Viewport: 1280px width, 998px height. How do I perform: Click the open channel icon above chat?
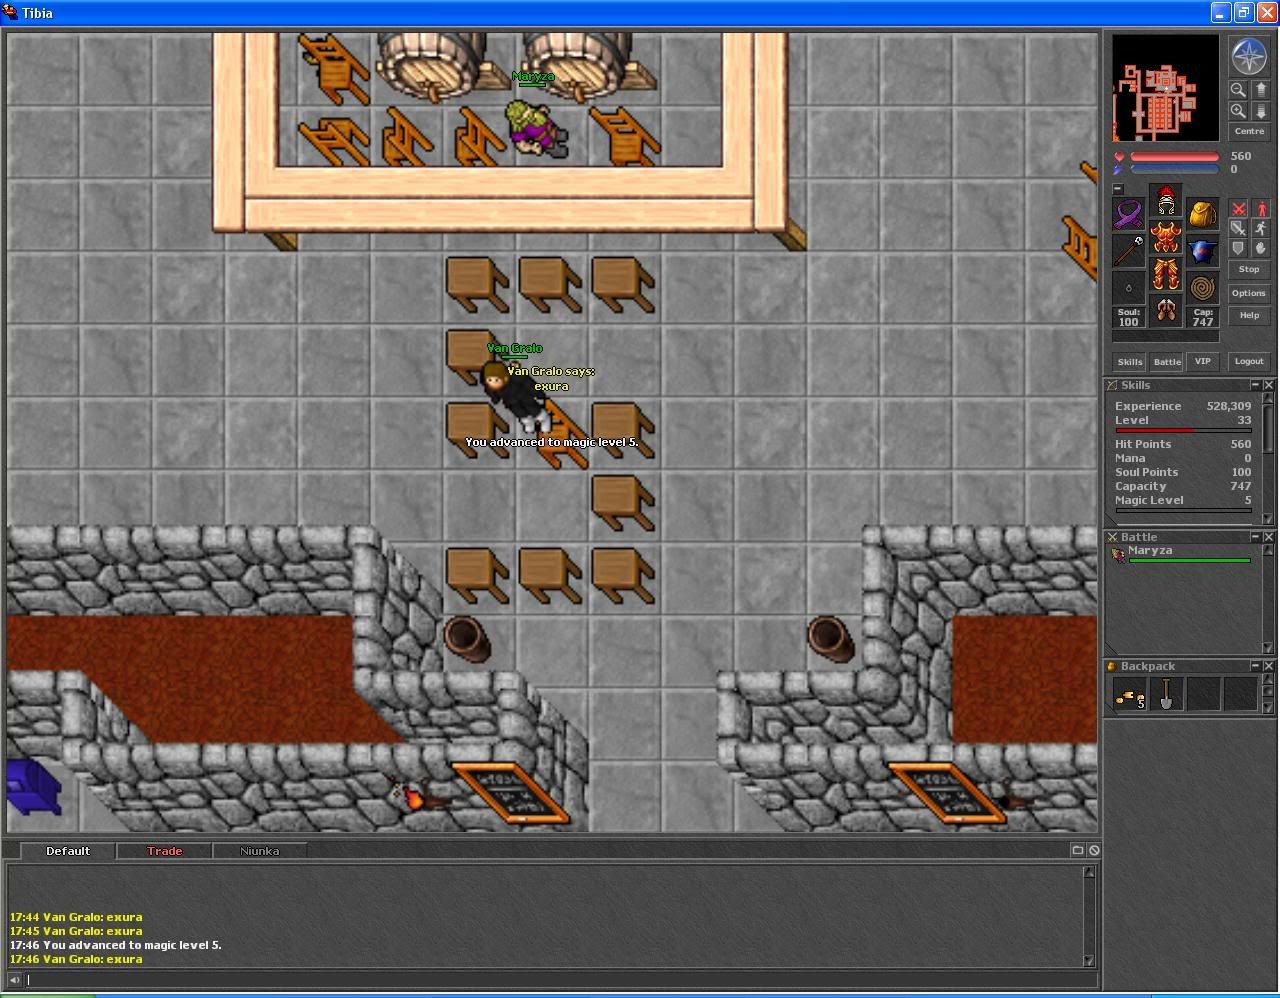[x=1077, y=850]
